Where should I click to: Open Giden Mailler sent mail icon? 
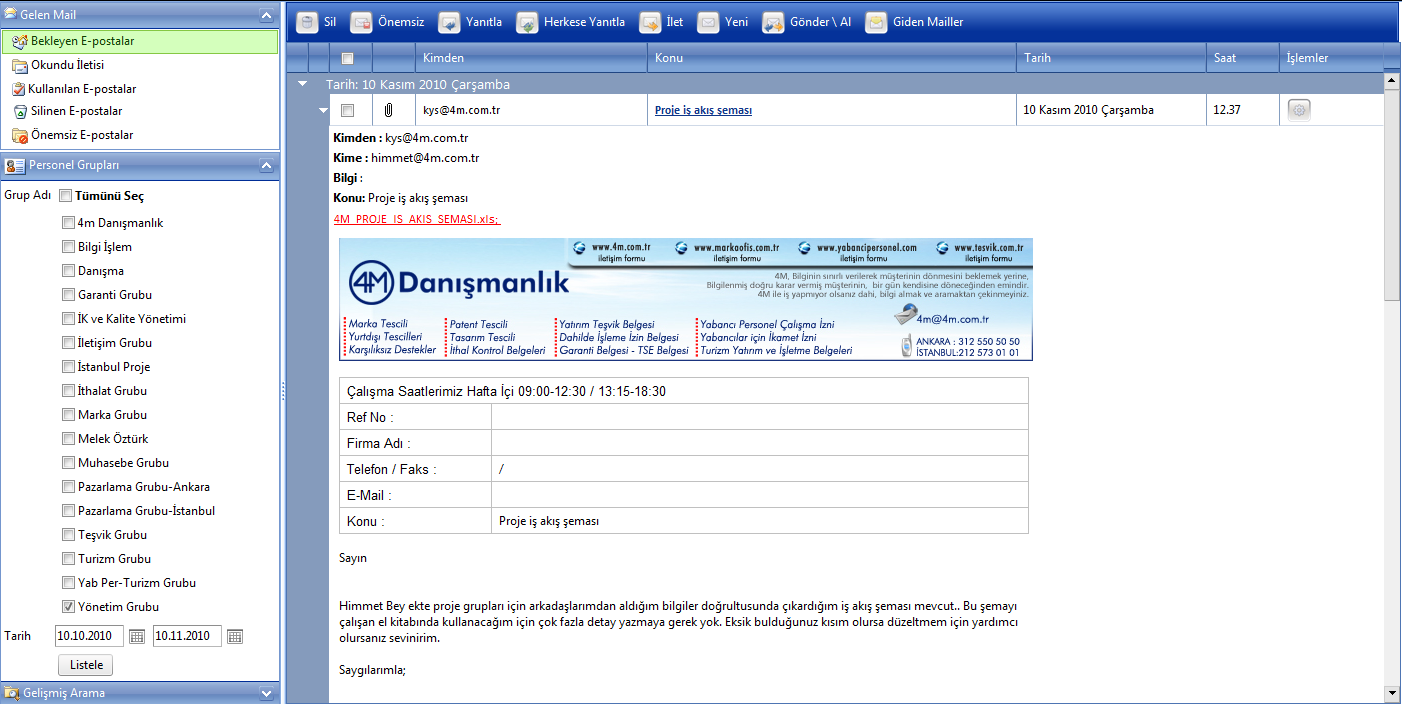coord(876,22)
